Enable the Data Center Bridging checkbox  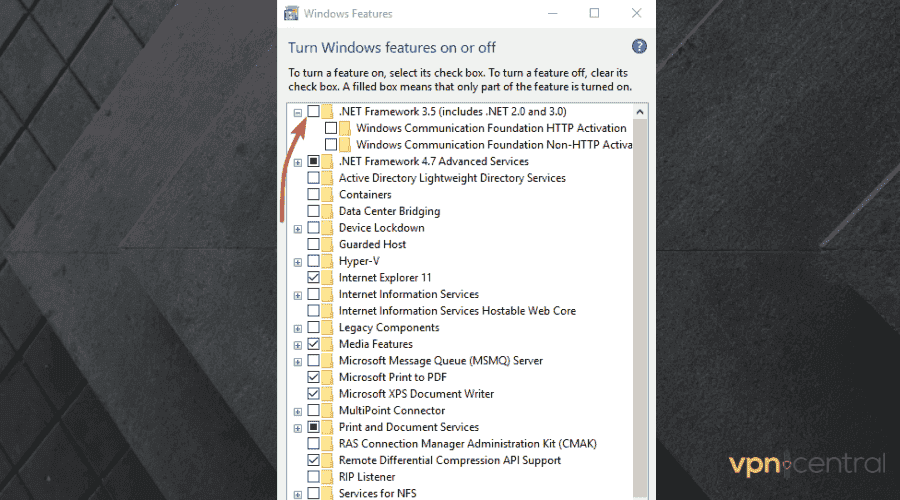[x=313, y=211]
